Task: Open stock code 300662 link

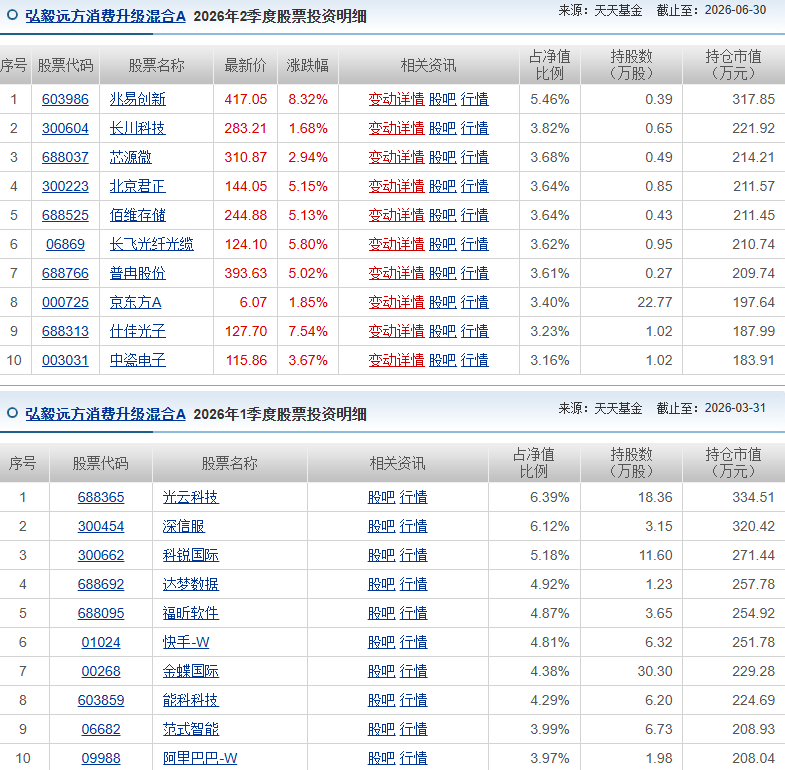Action: [x=101, y=555]
